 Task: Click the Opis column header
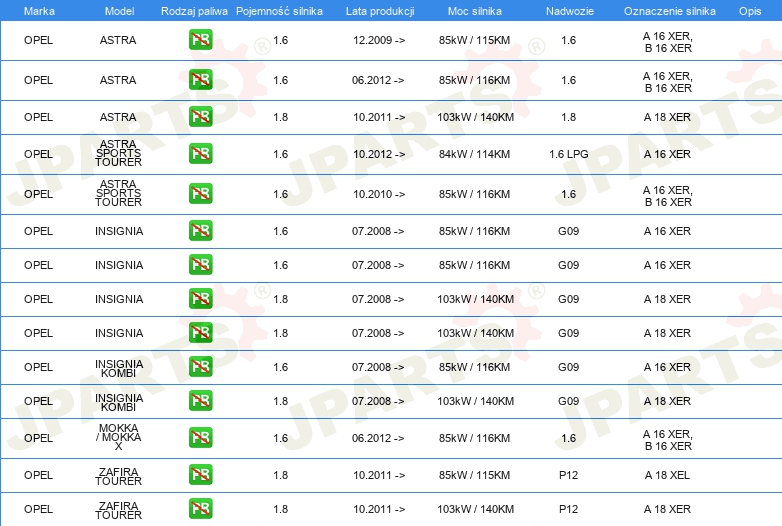(x=749, y=10)
